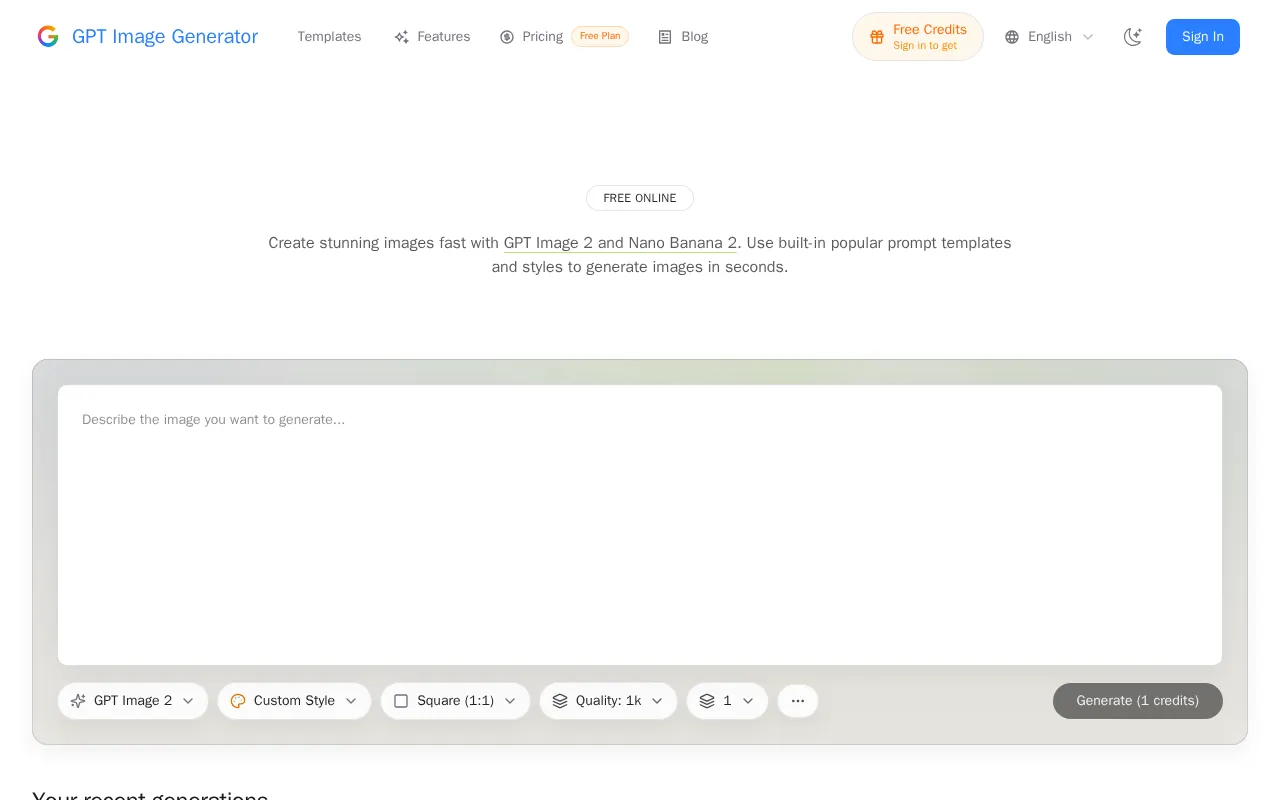The image size is (1280, 800).
Task: Open the image count 1 dropdown
Action: coord(727,701)
